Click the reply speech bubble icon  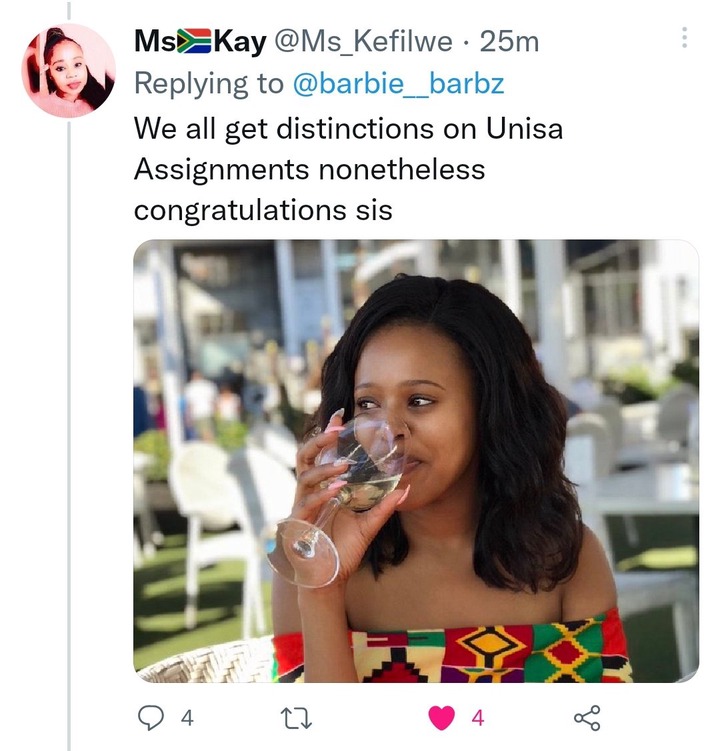click(x=151, y=717)
